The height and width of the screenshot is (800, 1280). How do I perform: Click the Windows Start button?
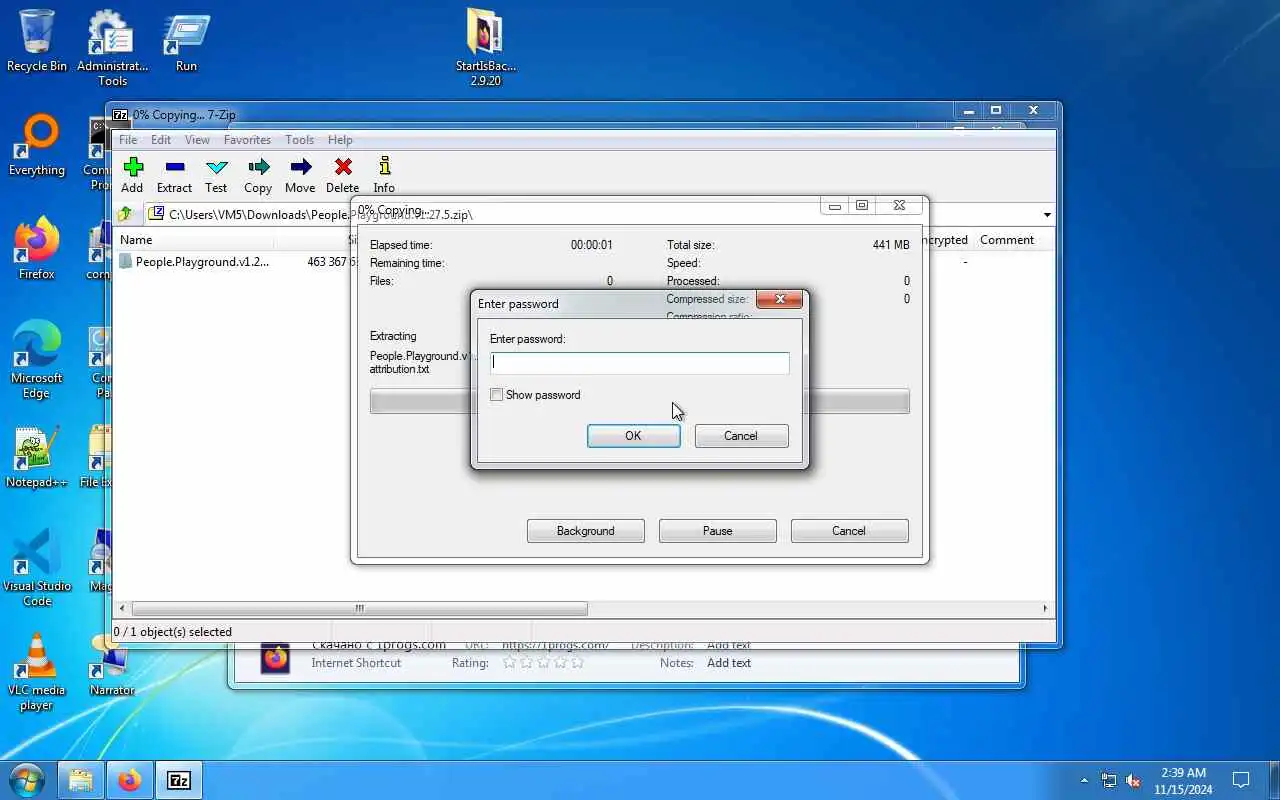coord(25,780)
